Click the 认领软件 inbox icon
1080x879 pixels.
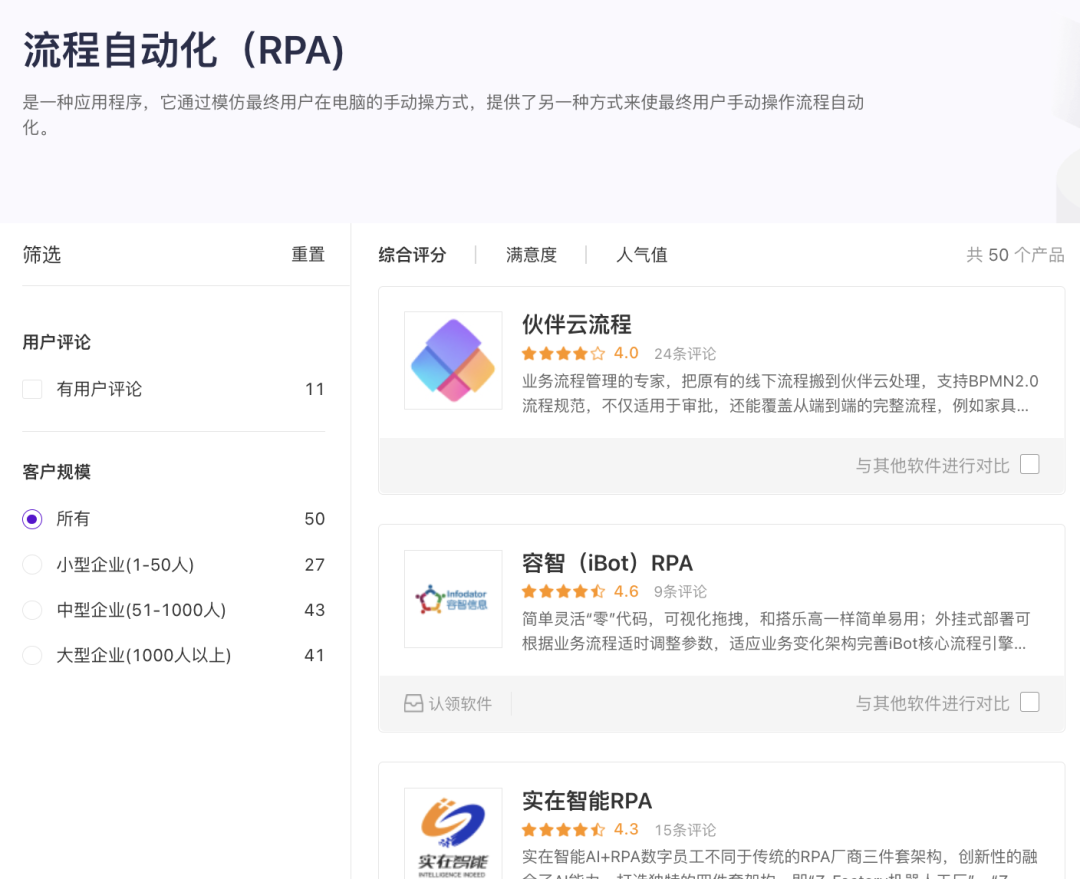413,704
